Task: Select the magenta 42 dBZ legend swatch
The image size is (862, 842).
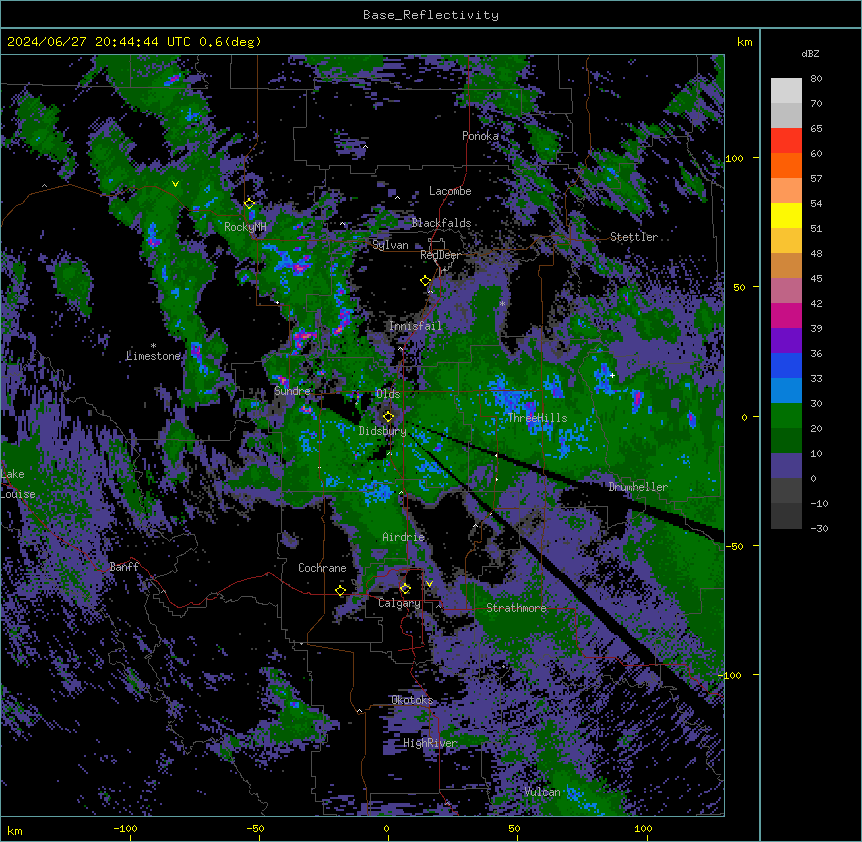Action: (x=786, y=315)
